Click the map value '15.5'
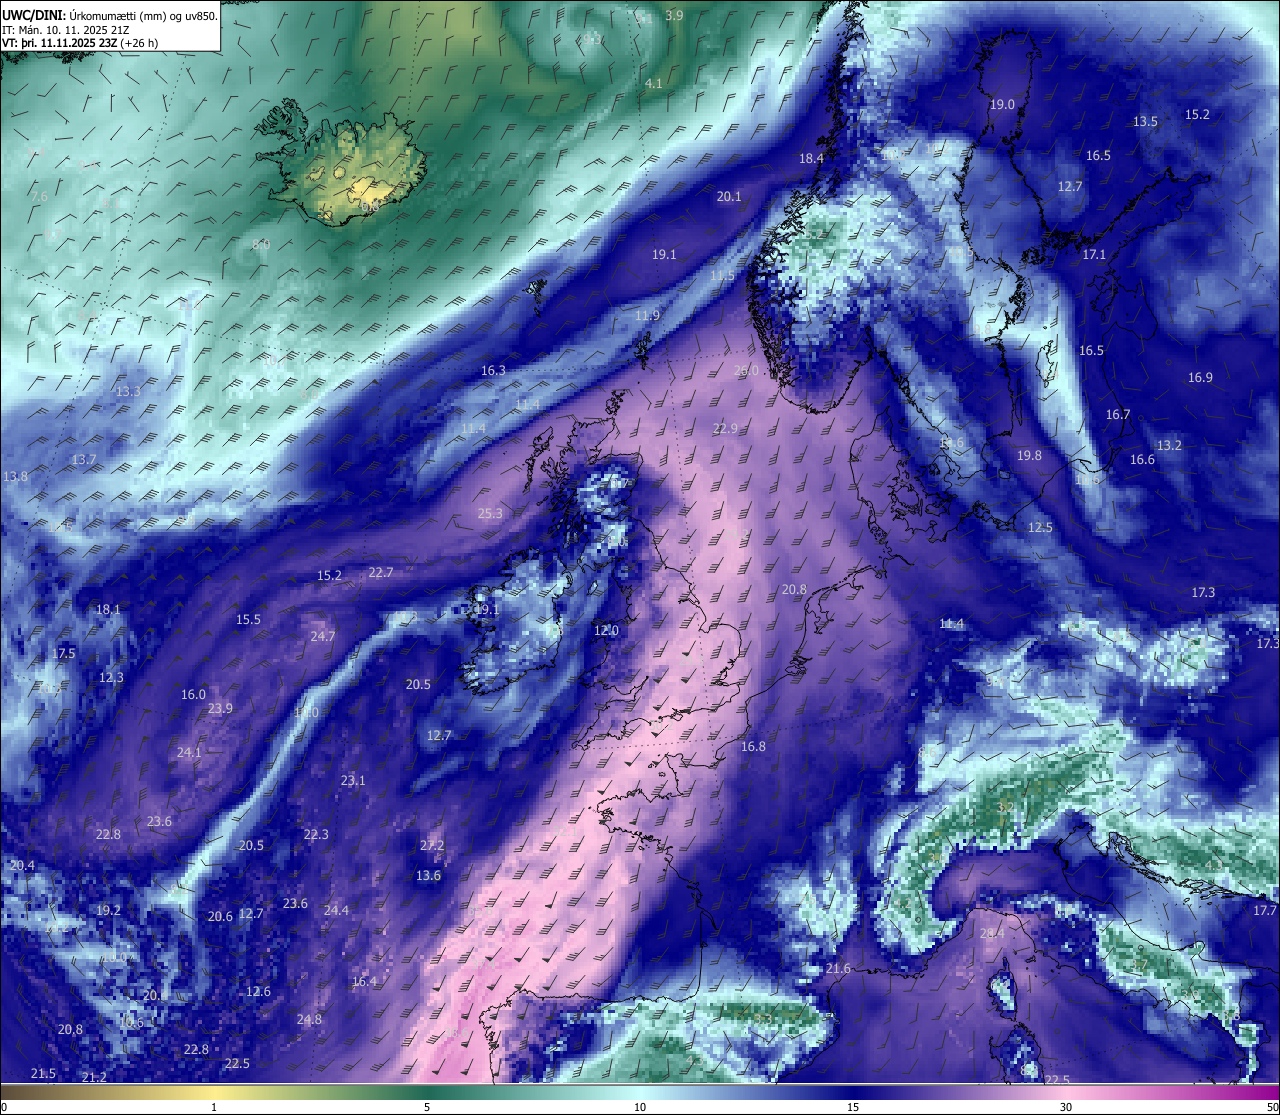The image size is (1280, 1115). (248, 619)
